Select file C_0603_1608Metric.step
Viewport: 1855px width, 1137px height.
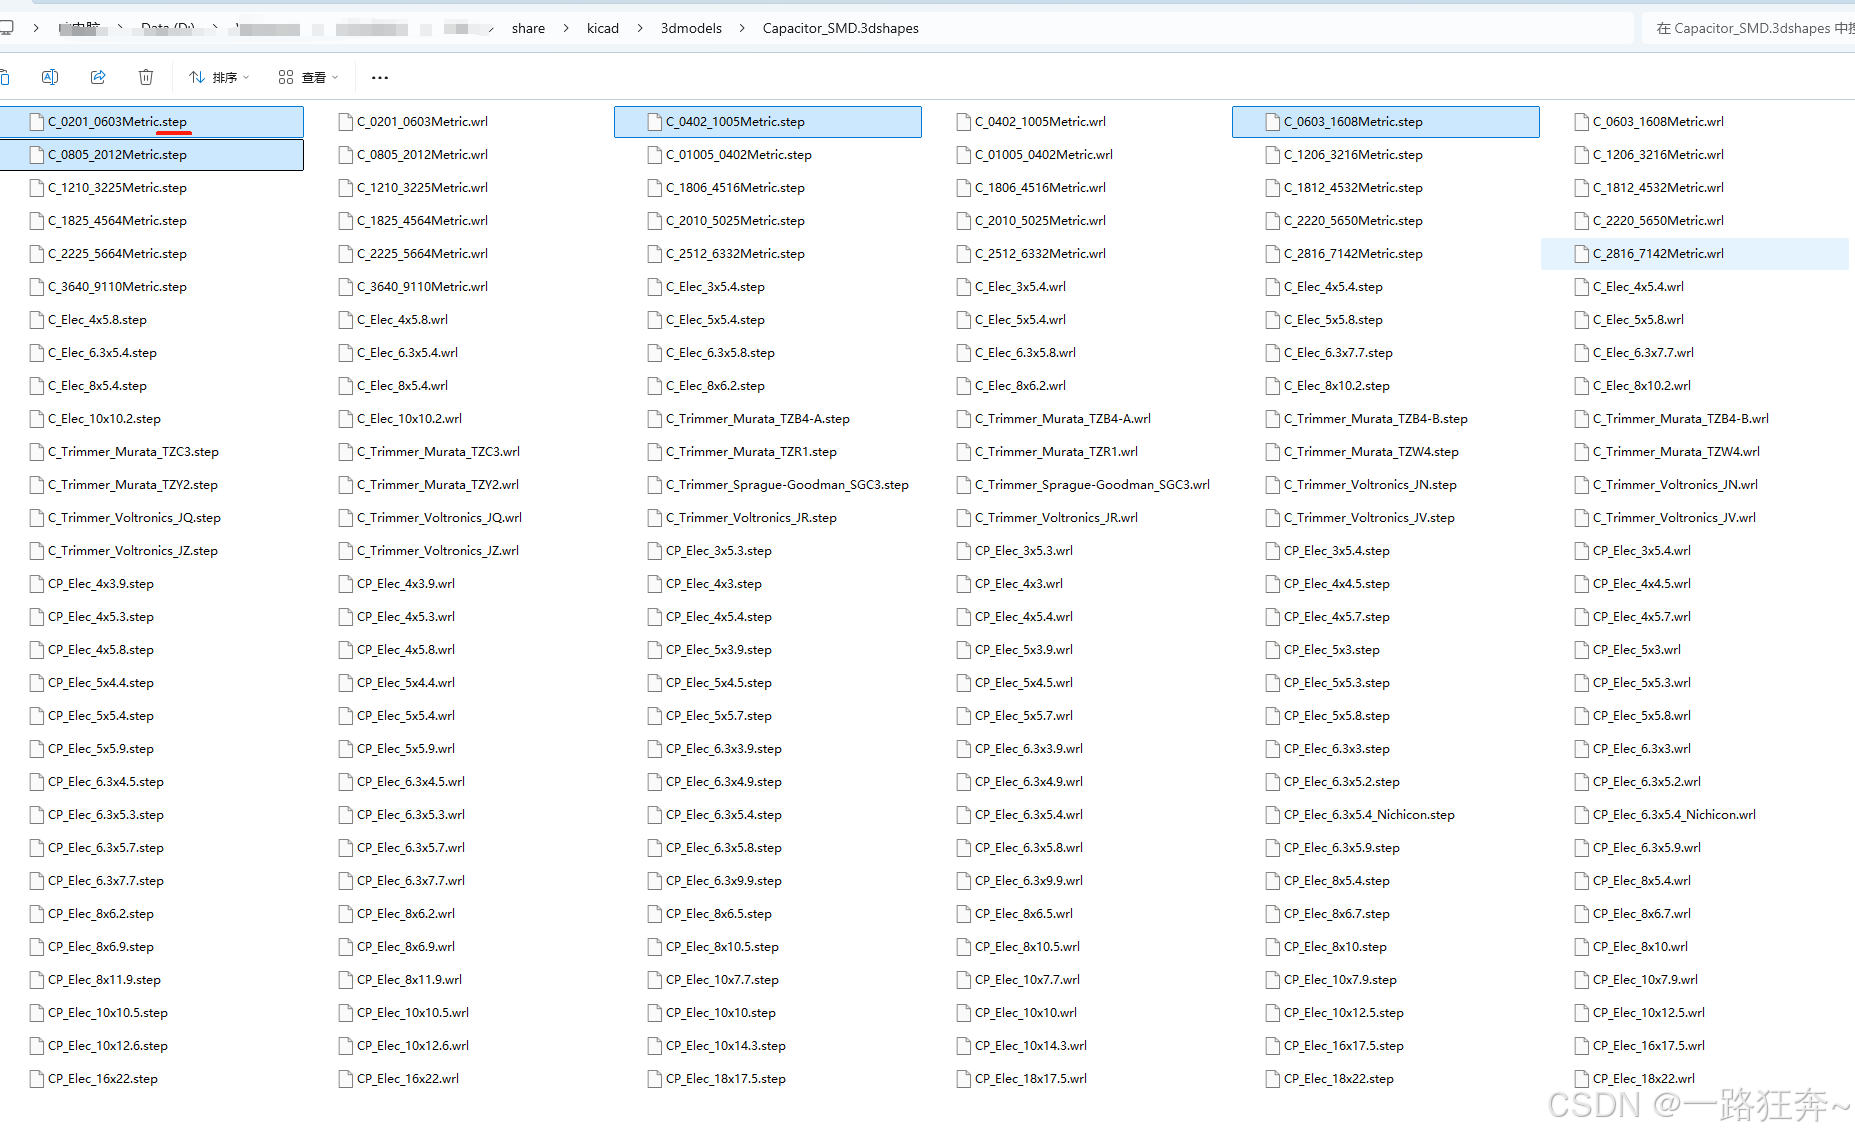coord(1386,122)
